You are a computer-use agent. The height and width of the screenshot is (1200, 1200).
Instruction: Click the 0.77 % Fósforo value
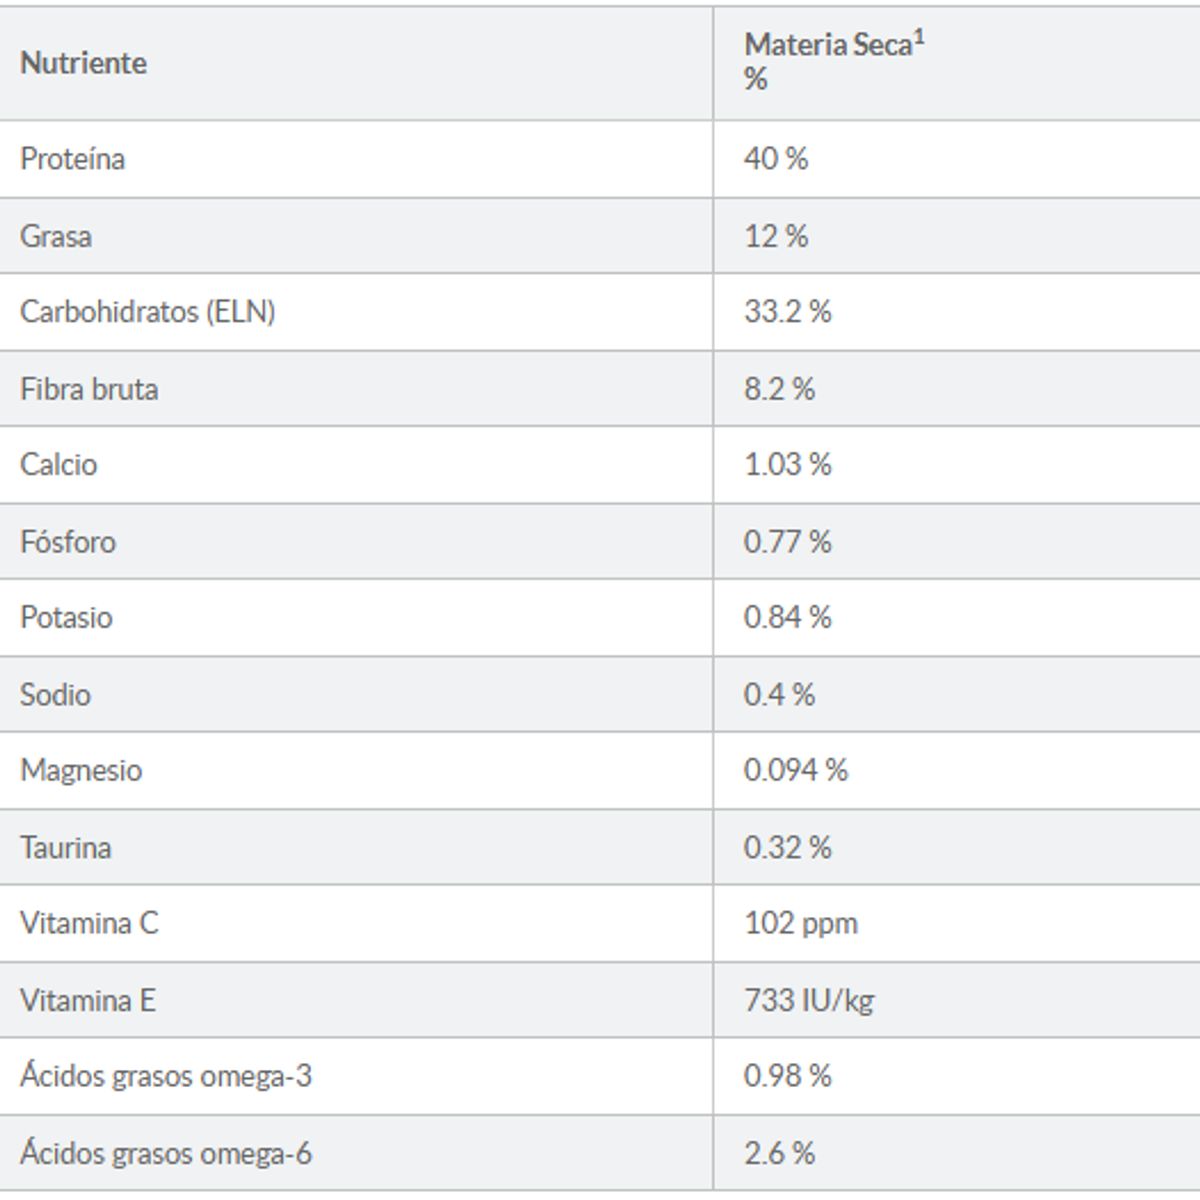(x=787, y=542)
